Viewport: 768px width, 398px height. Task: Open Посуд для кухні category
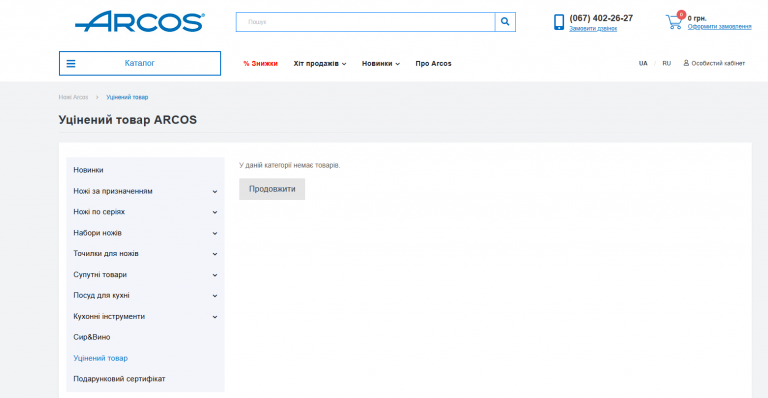[x=101, y=296]
